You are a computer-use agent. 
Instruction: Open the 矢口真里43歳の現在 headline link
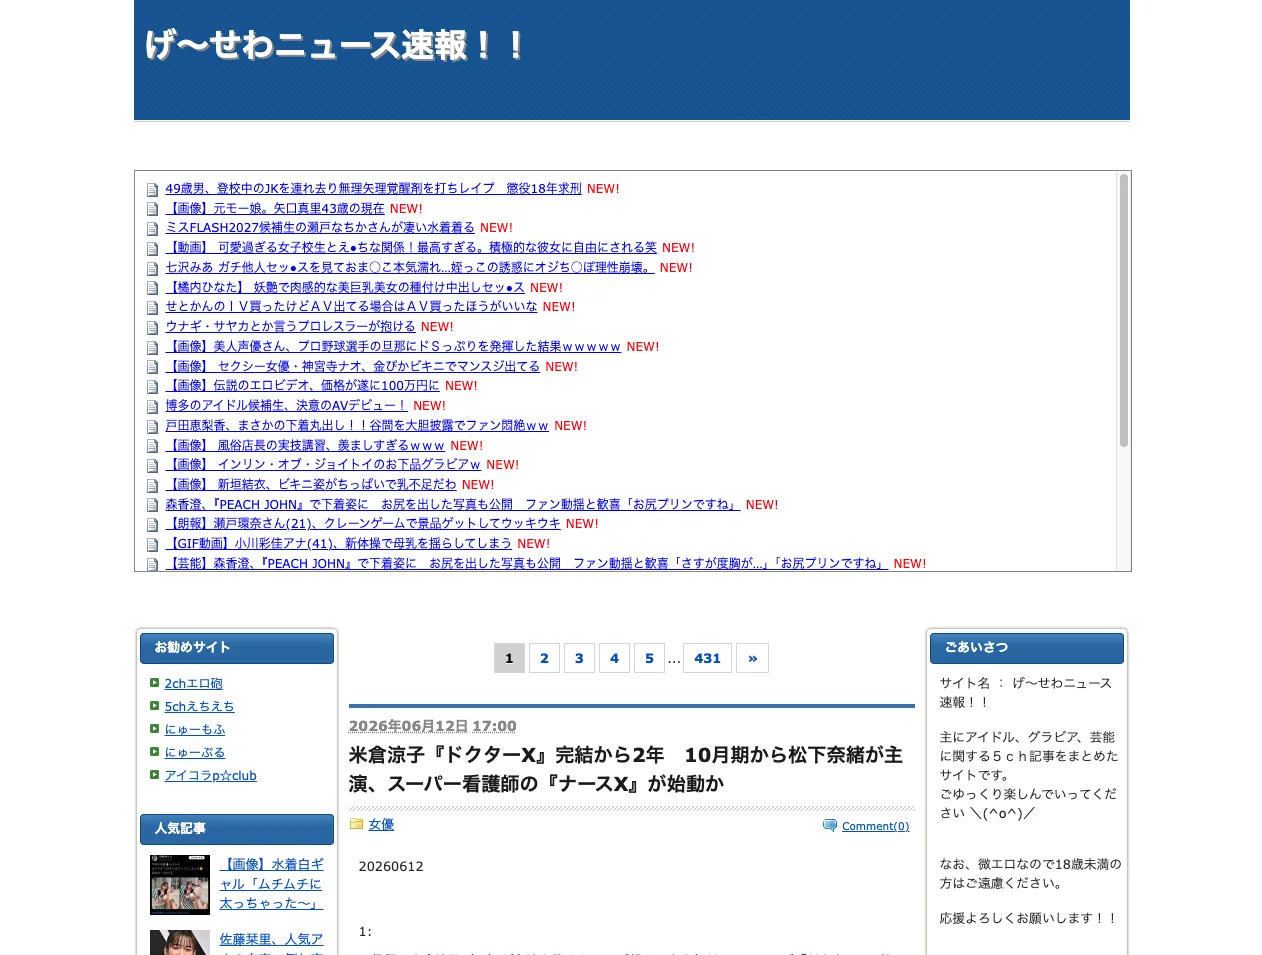[x=275, y=209]
